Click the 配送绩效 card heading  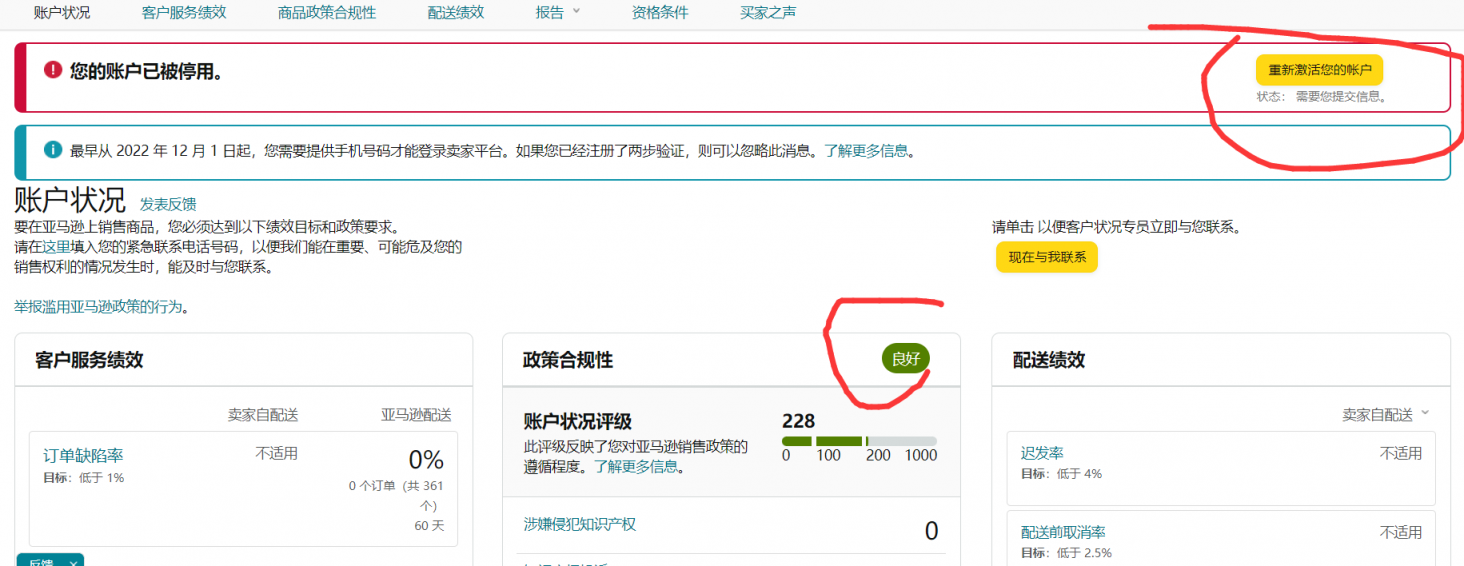pyautogui.click(x=1049, y=360)
